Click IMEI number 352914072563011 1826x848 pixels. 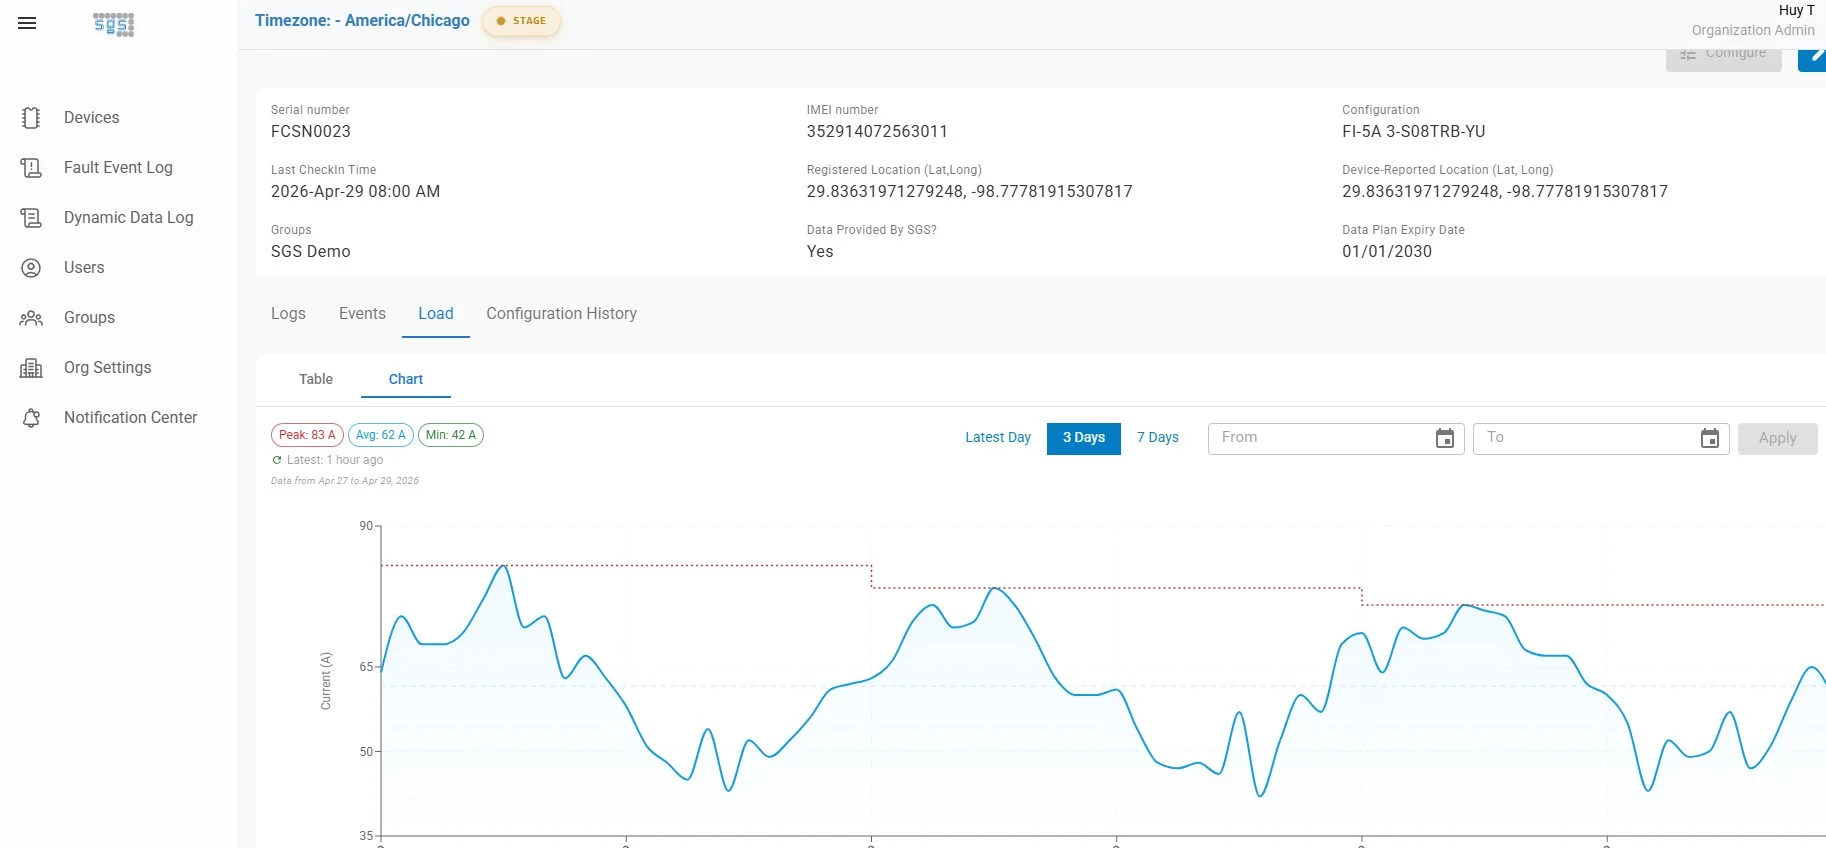pyautogui.click(x=877, y=132)
